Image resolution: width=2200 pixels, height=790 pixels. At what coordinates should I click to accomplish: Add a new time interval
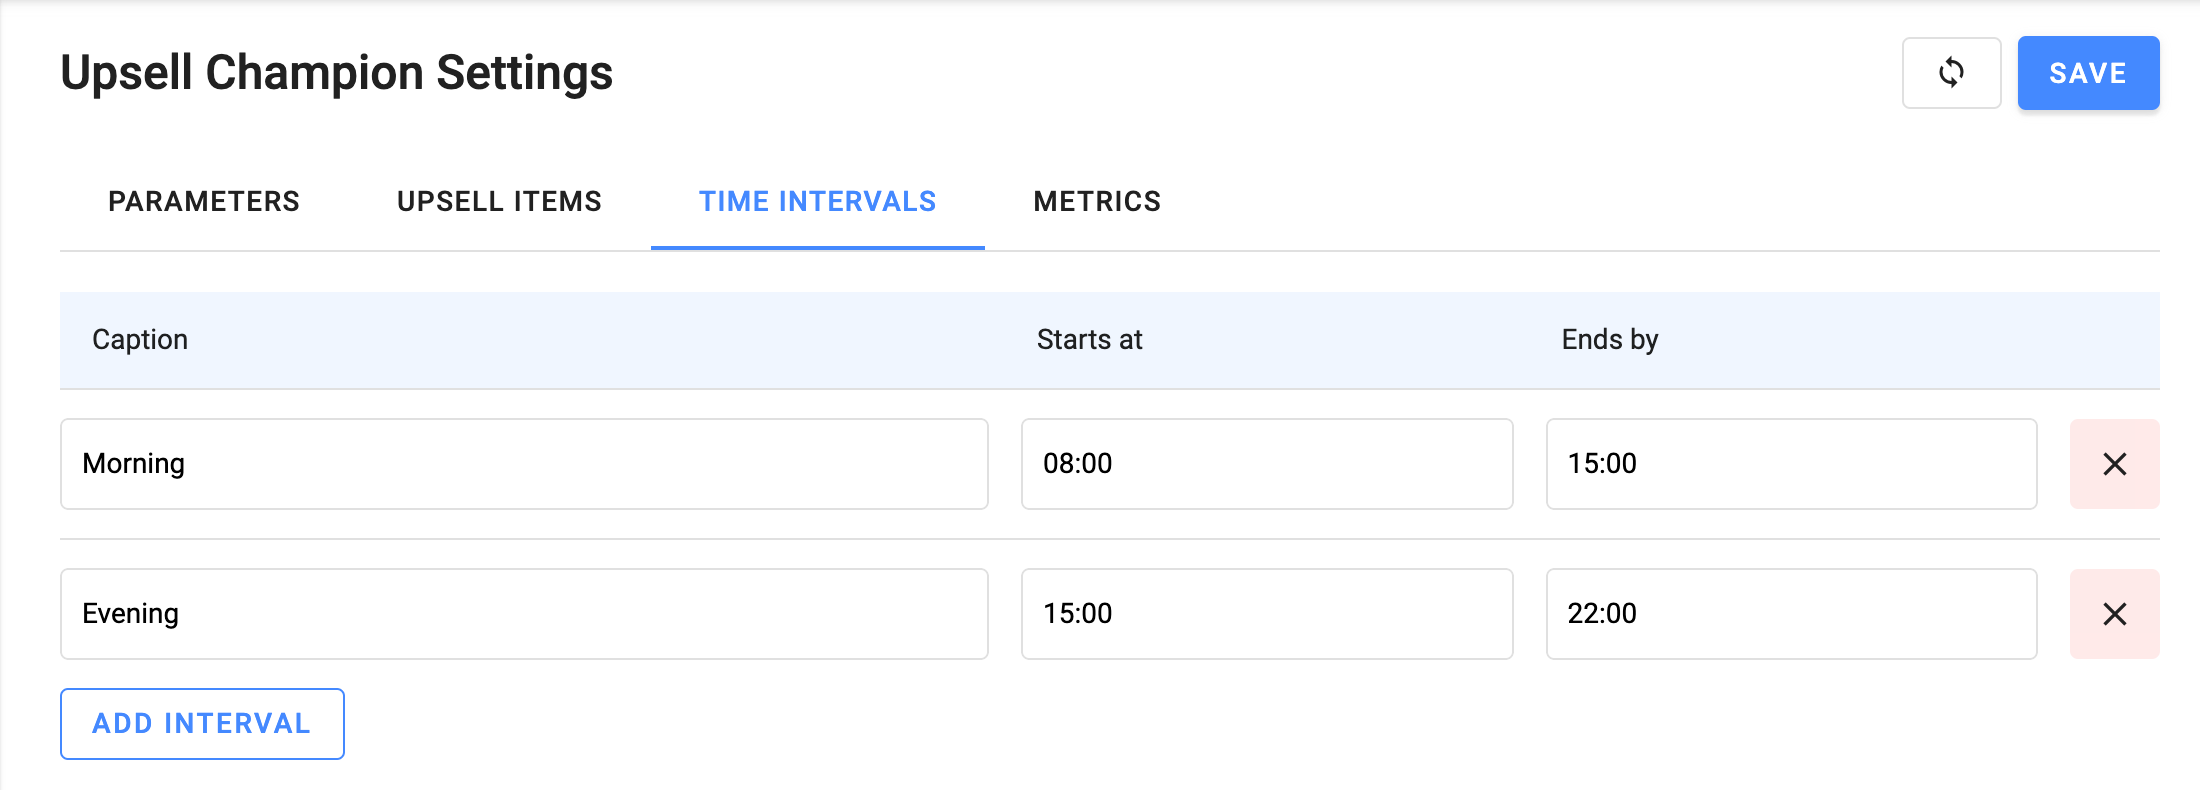coord(202,723)
